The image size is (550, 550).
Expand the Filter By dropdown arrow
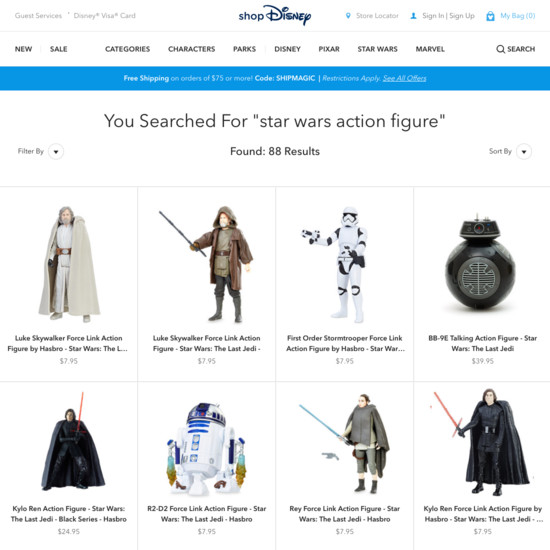tap(56, 152)
